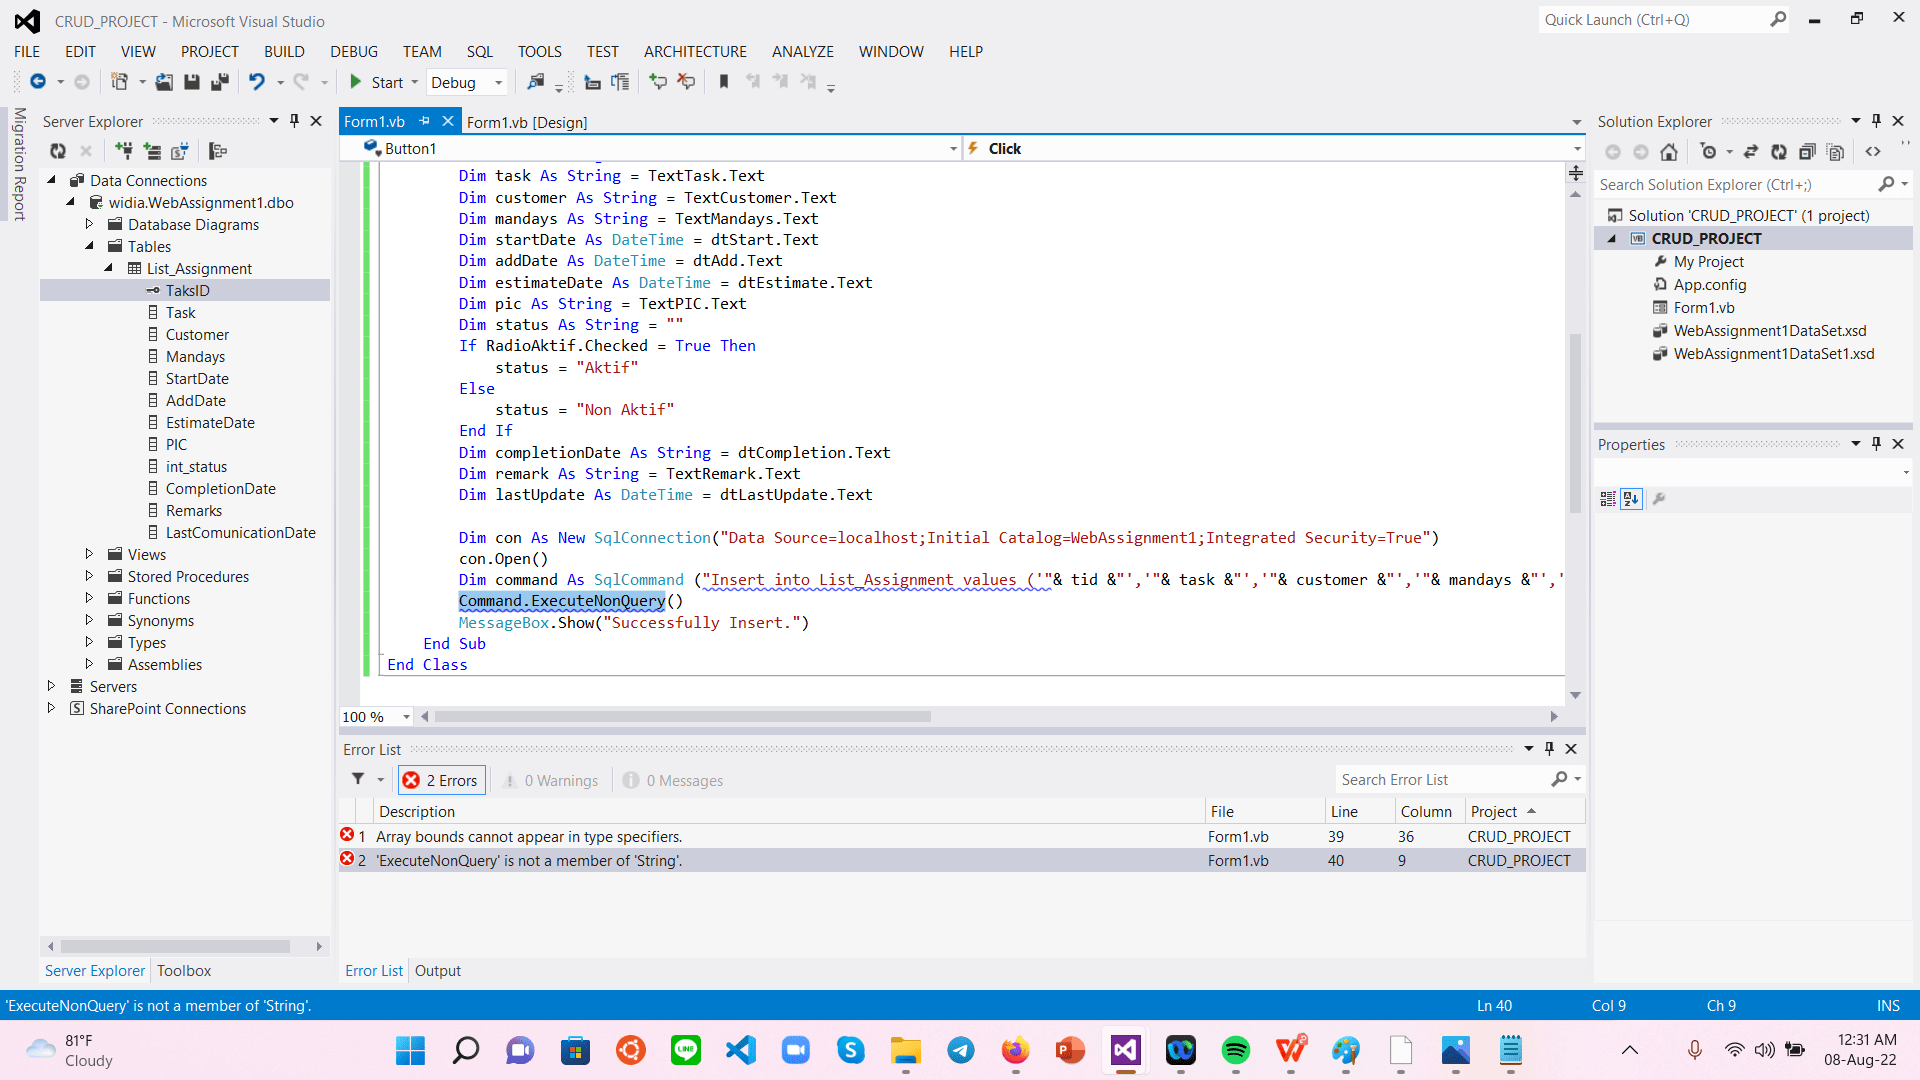The image size is (1920, 1080).
Task: Open Toolbox from the bottom-left tab
Action: pos(184,970)
